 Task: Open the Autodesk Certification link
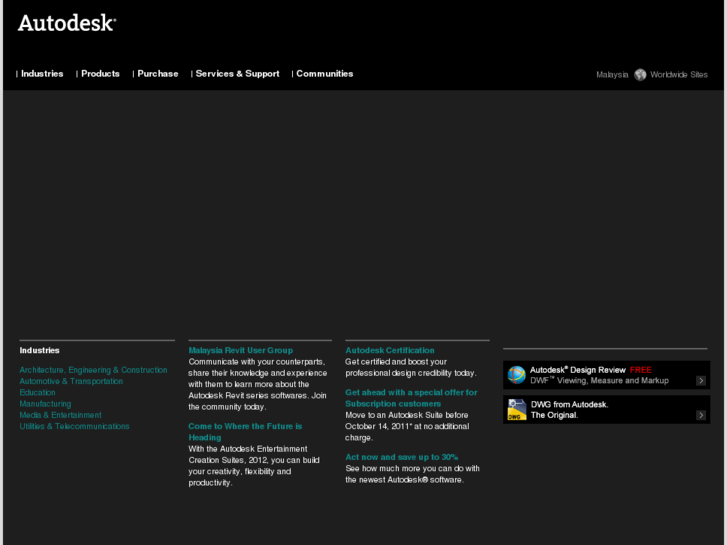(390, 351)
